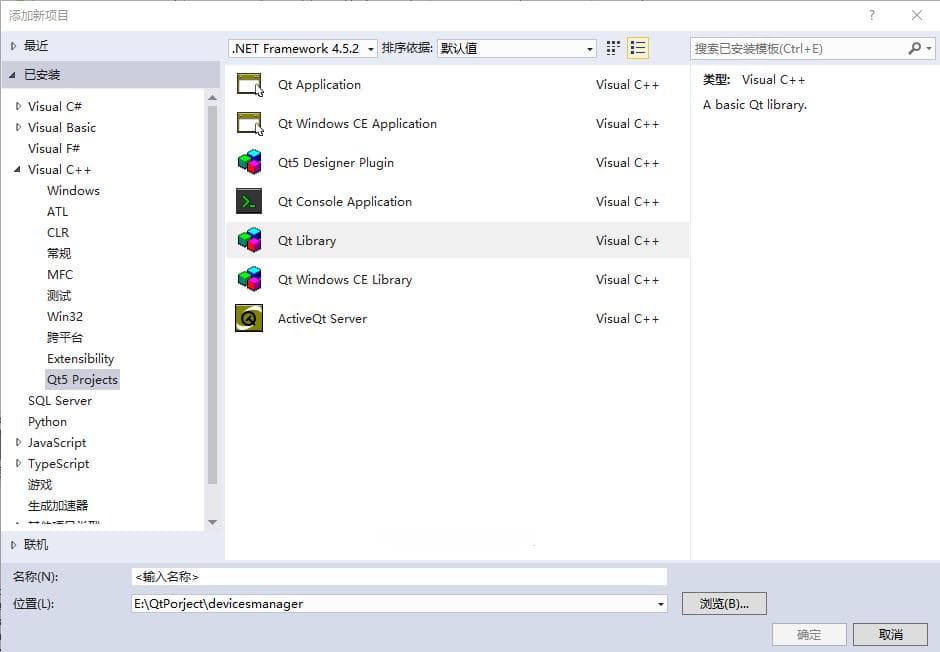Click the Qt5 Designer Plugin cubes icon
The width and height of the screenshot is (940, 652).
tap(249, 162)
